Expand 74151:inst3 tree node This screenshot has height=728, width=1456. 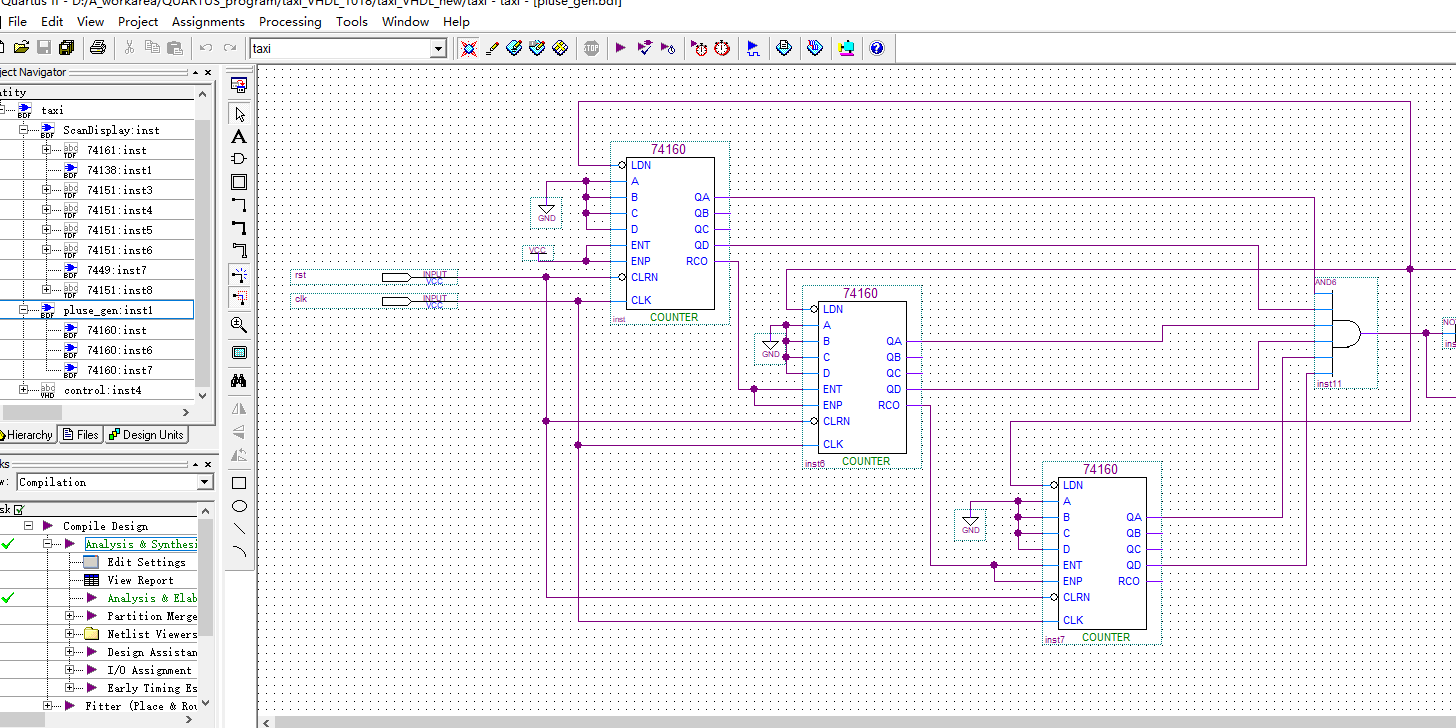click(46, 190)
